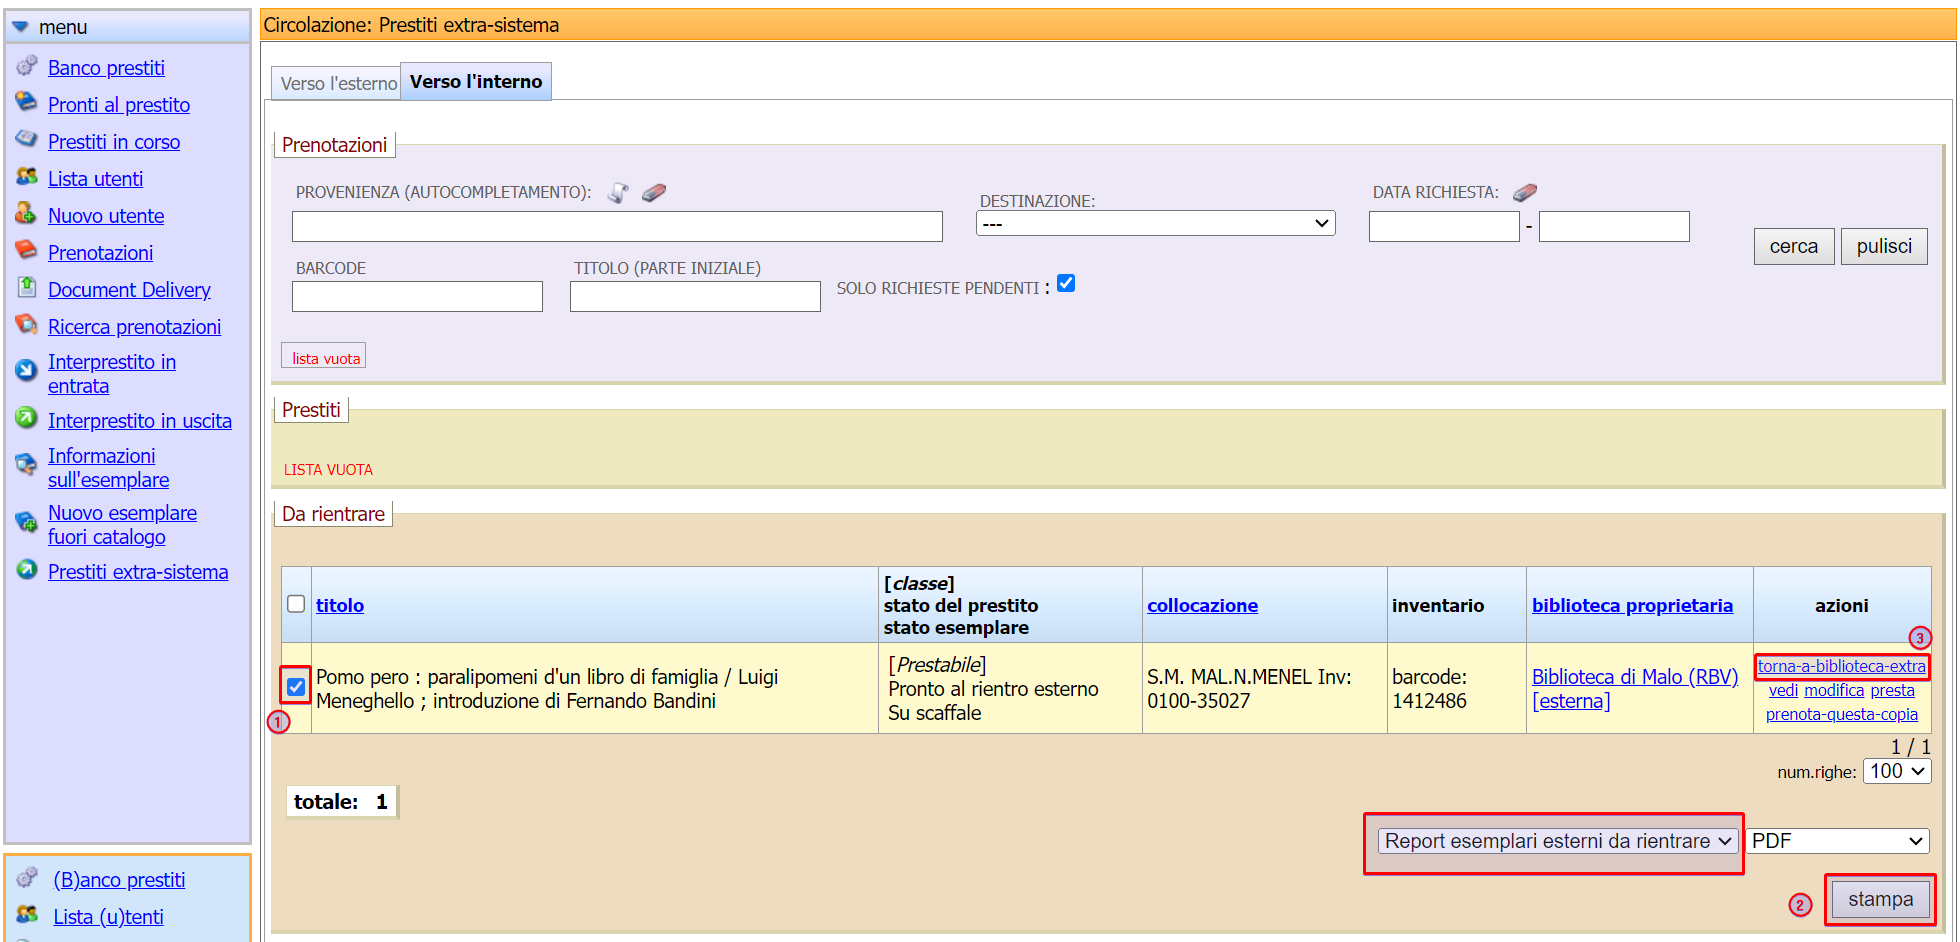This screenshot has width=1960, height=942.
Task: Click the Document Delivery icon
Action: tap(27, 288)
